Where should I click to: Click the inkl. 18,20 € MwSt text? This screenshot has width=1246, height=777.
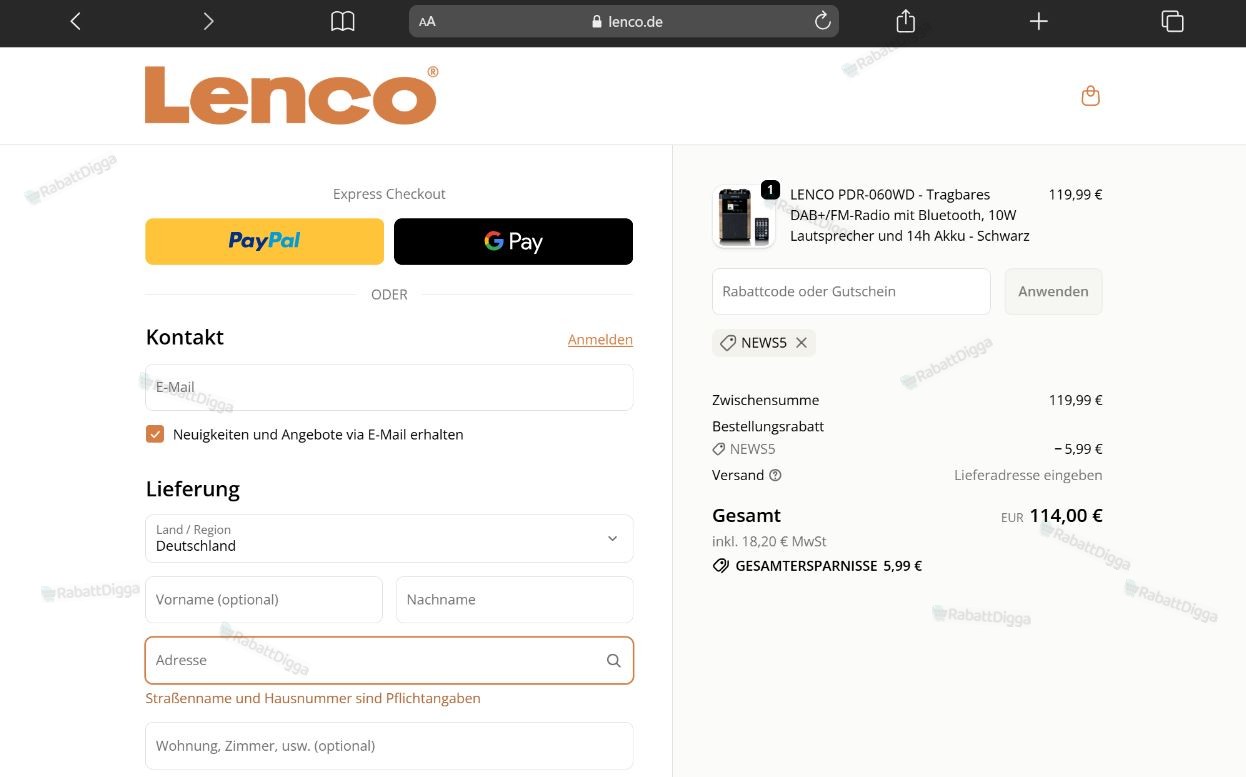[769, 541]
